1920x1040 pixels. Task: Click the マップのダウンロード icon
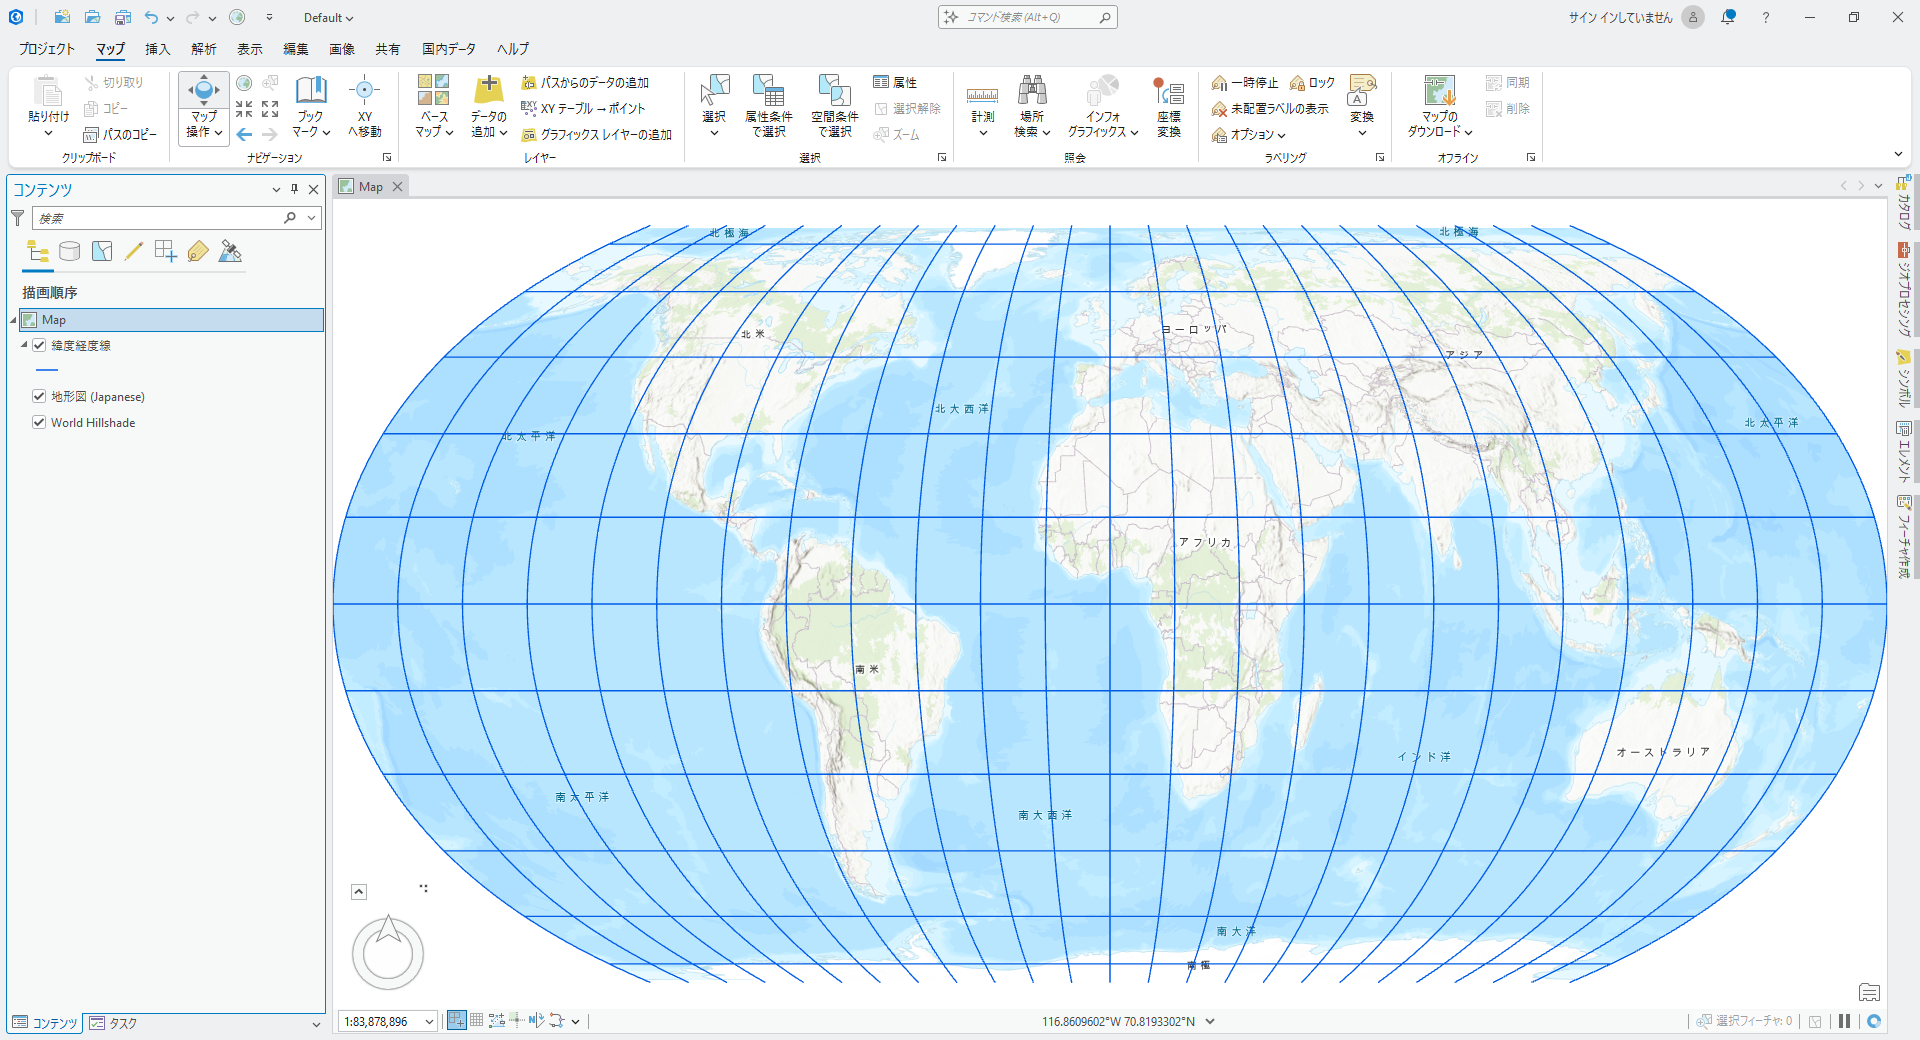[x=1439, y=92]
